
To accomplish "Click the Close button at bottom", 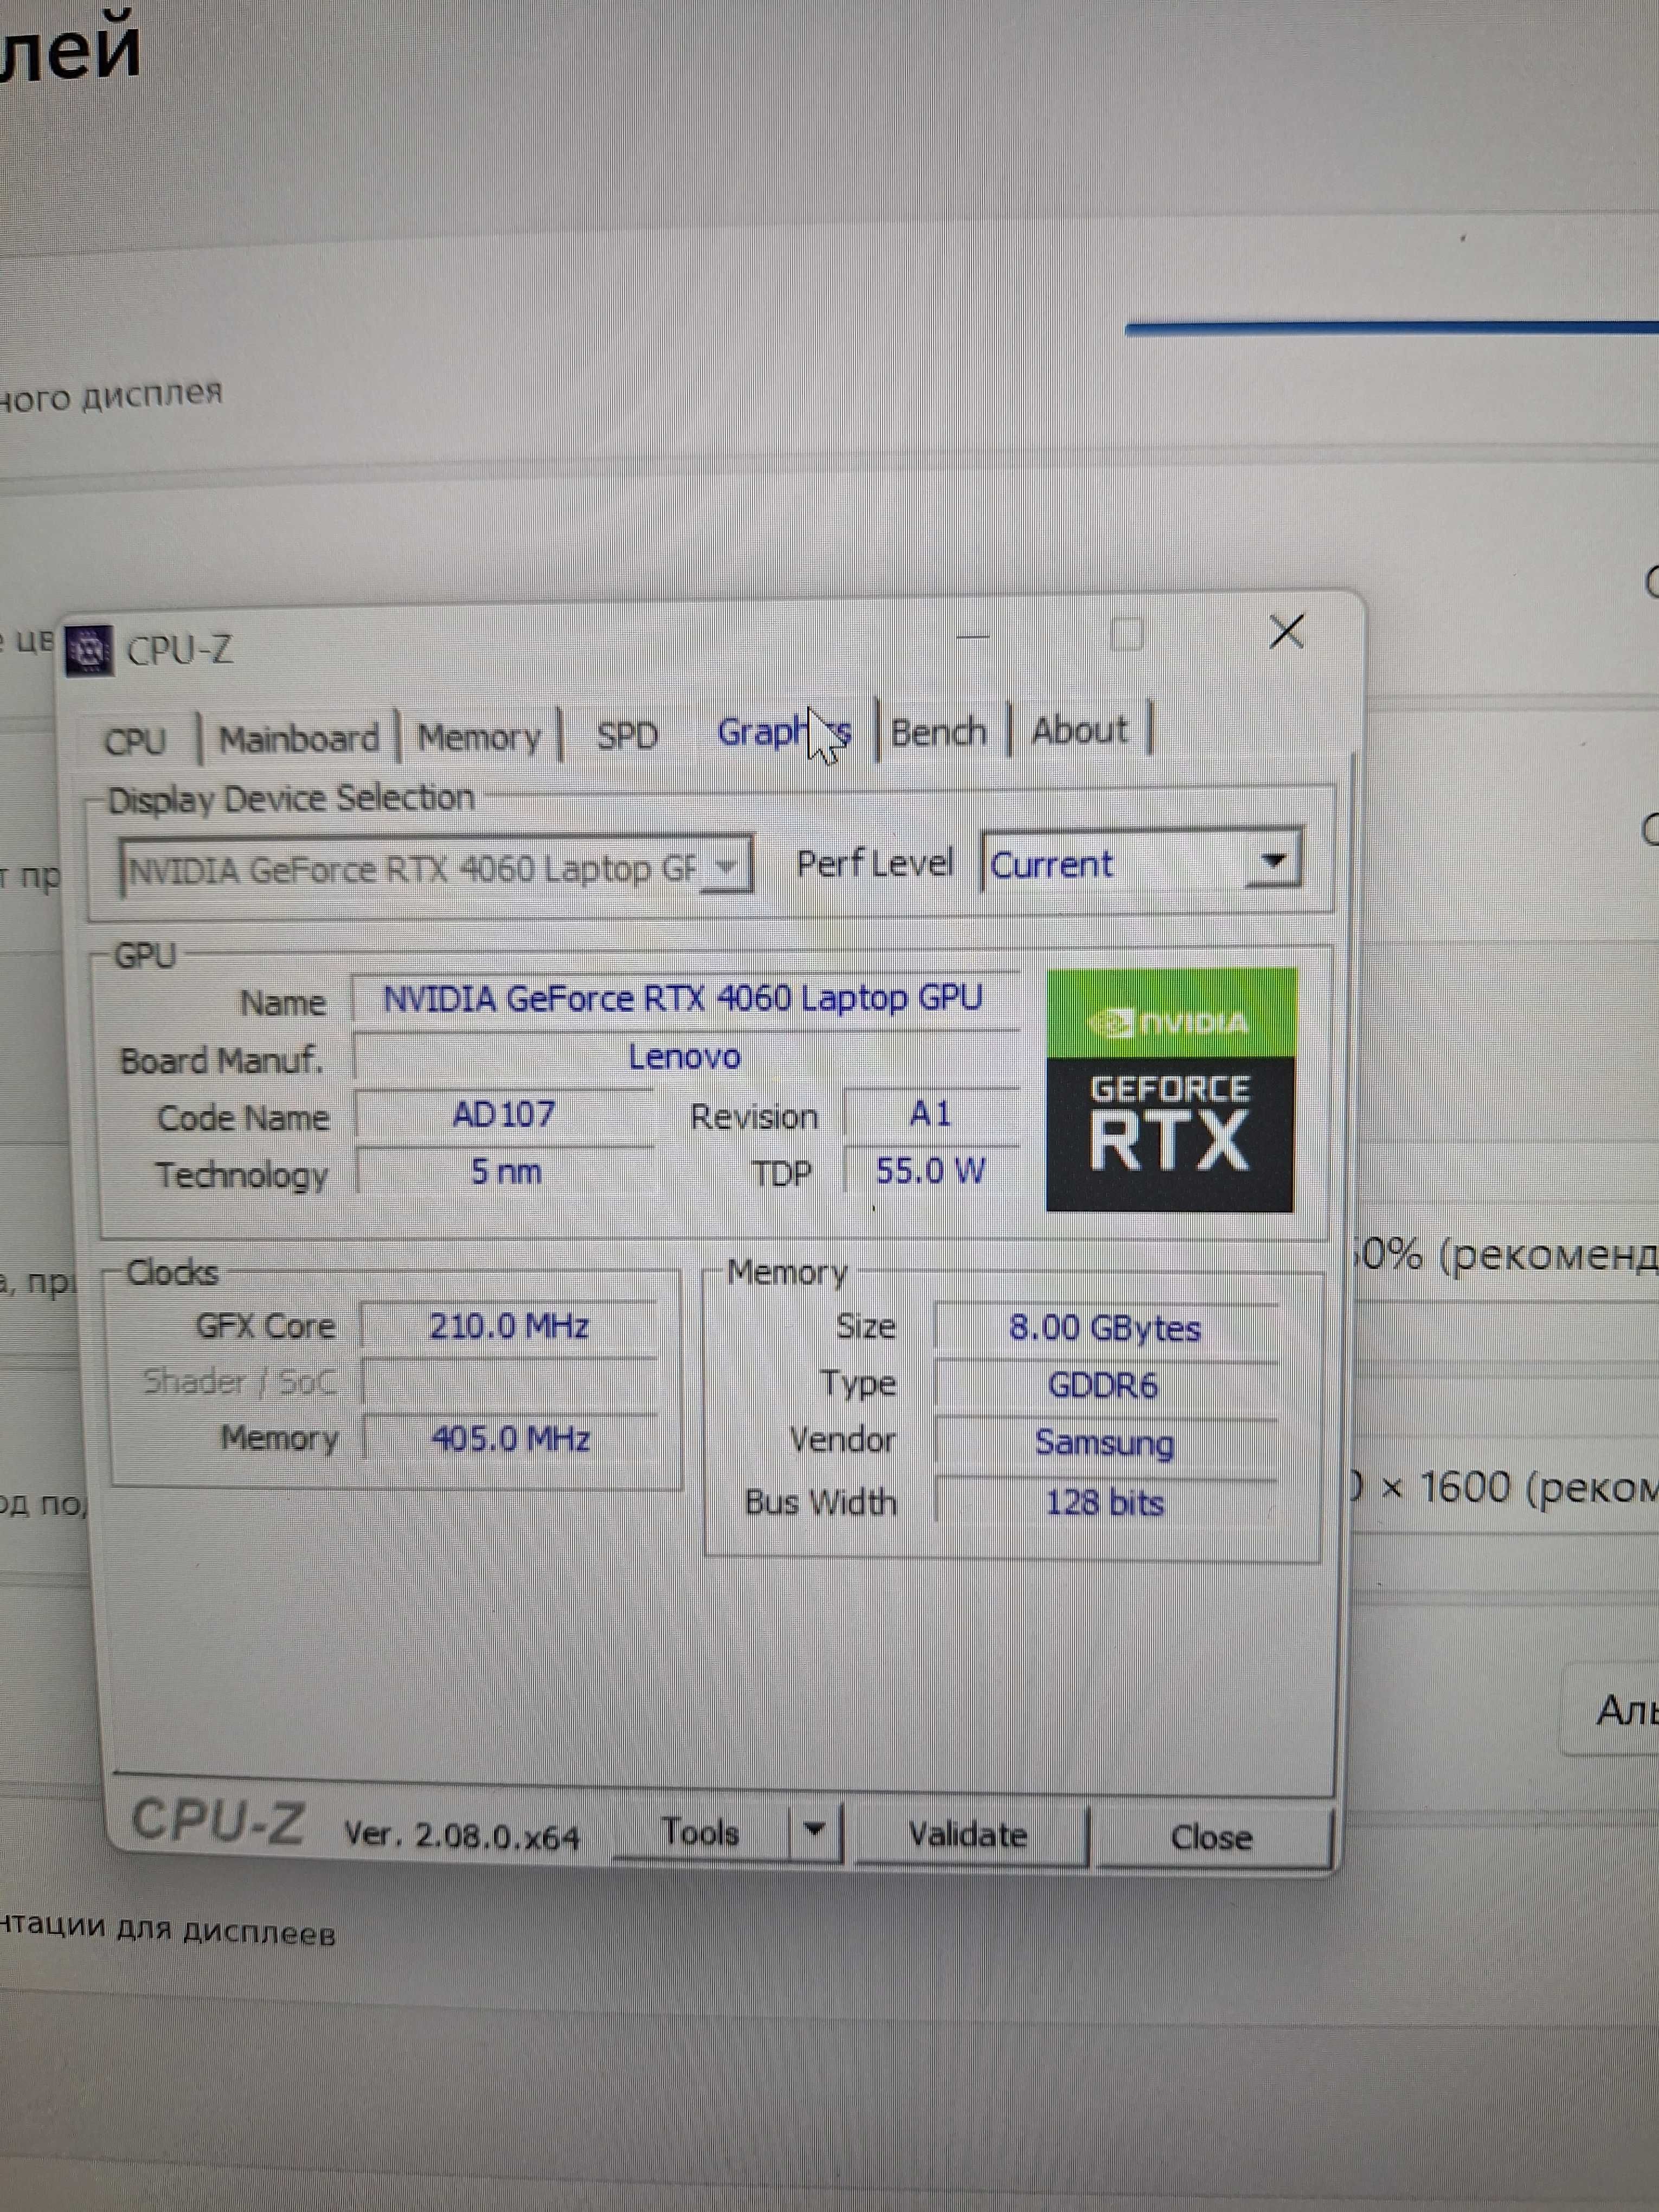I will click(x=1212, y=1837).
